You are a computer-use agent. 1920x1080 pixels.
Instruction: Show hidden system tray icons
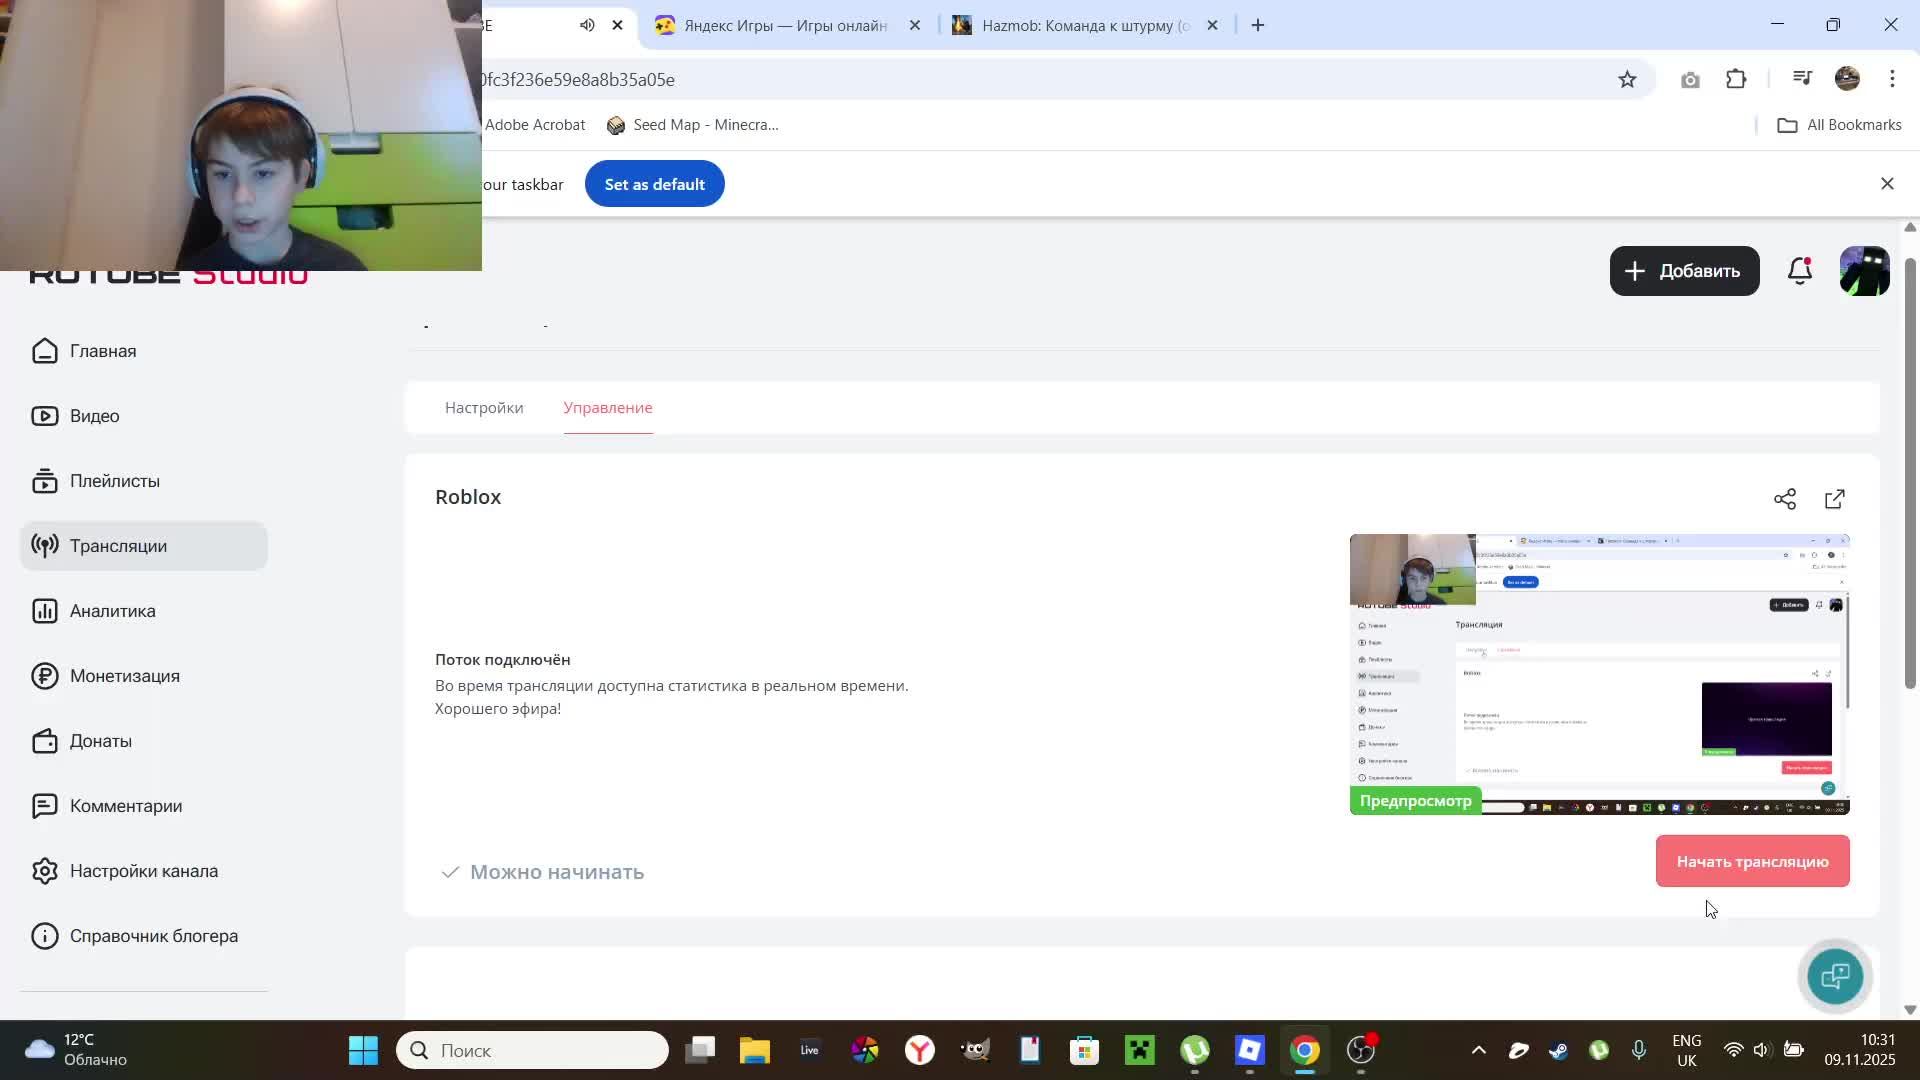coord(1478,1050)
